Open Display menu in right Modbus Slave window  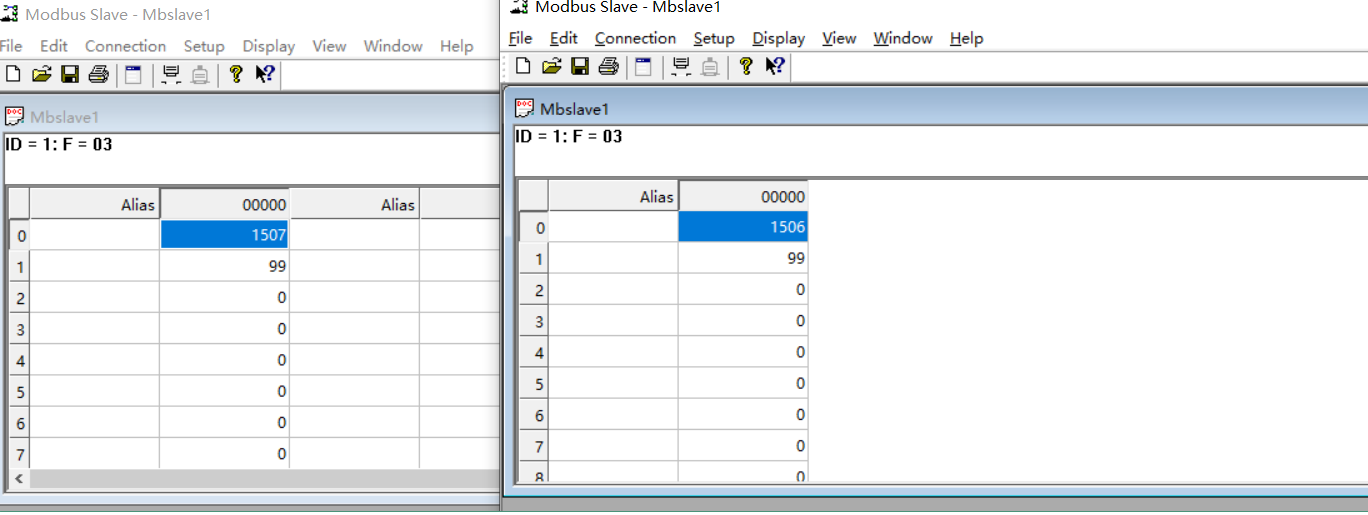(779, 38)
